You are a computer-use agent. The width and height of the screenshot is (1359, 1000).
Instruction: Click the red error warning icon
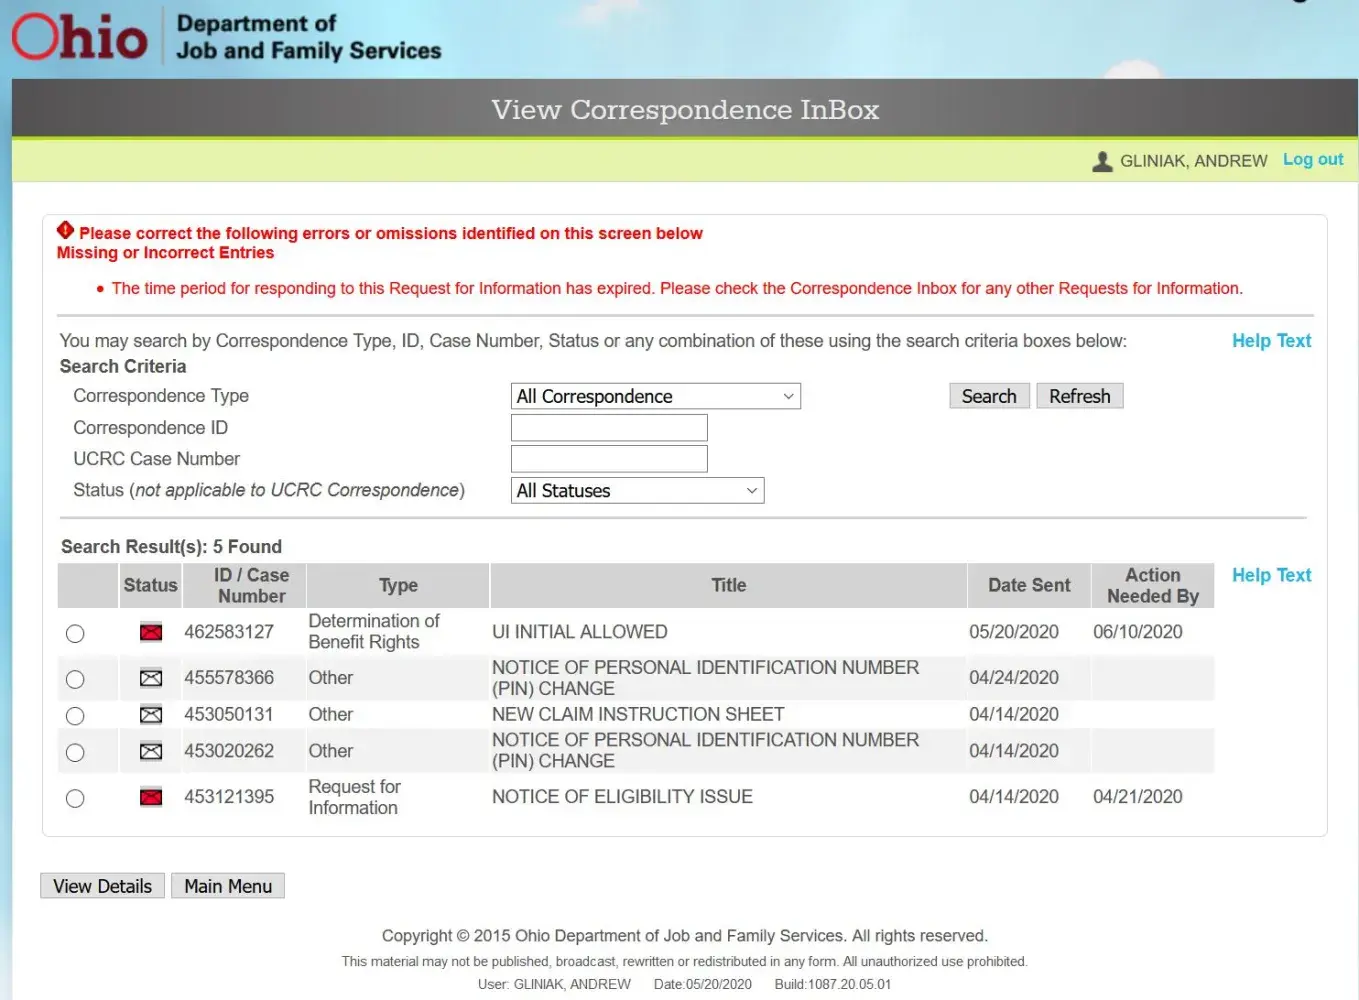point(66,231)
